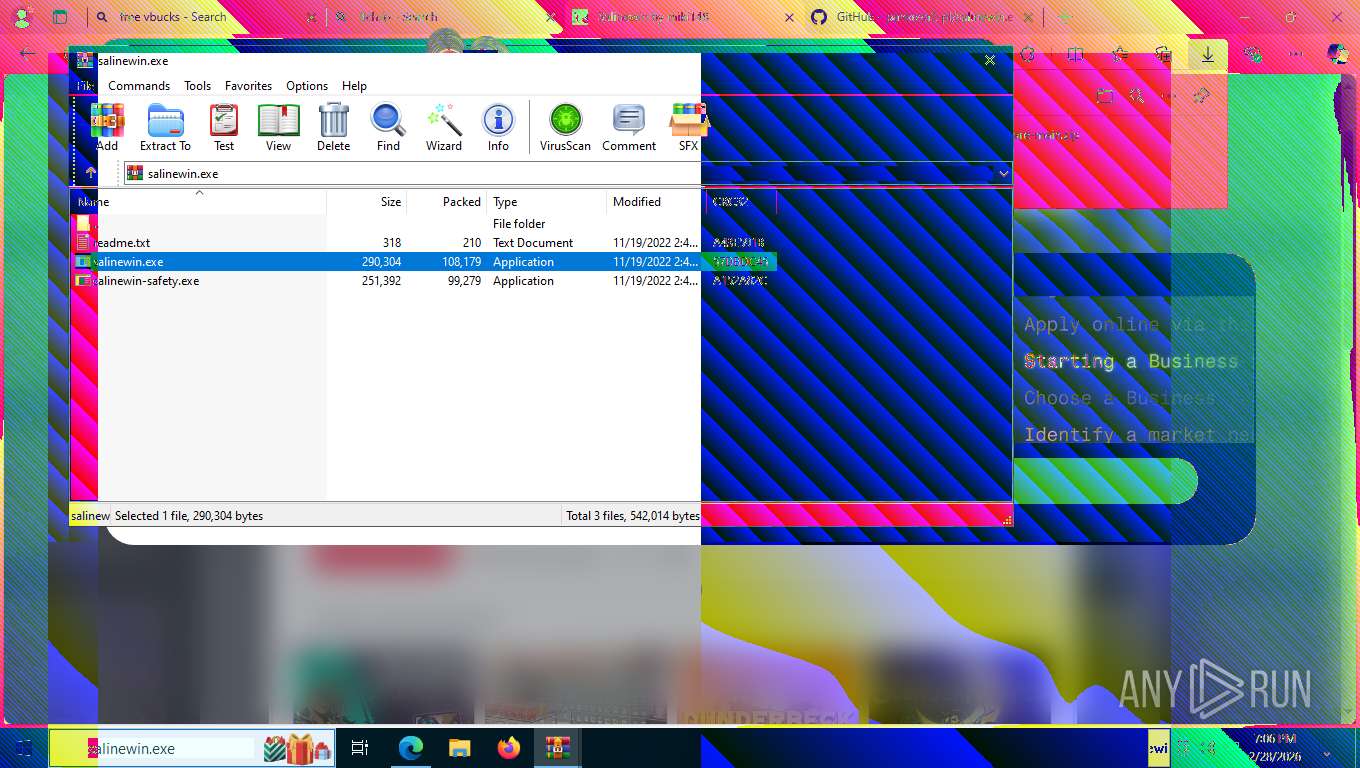The height and width of the screenshot is (768, 1360).
Task: Open the new browser tab plus button
Action: click(x=1063, y=17)
